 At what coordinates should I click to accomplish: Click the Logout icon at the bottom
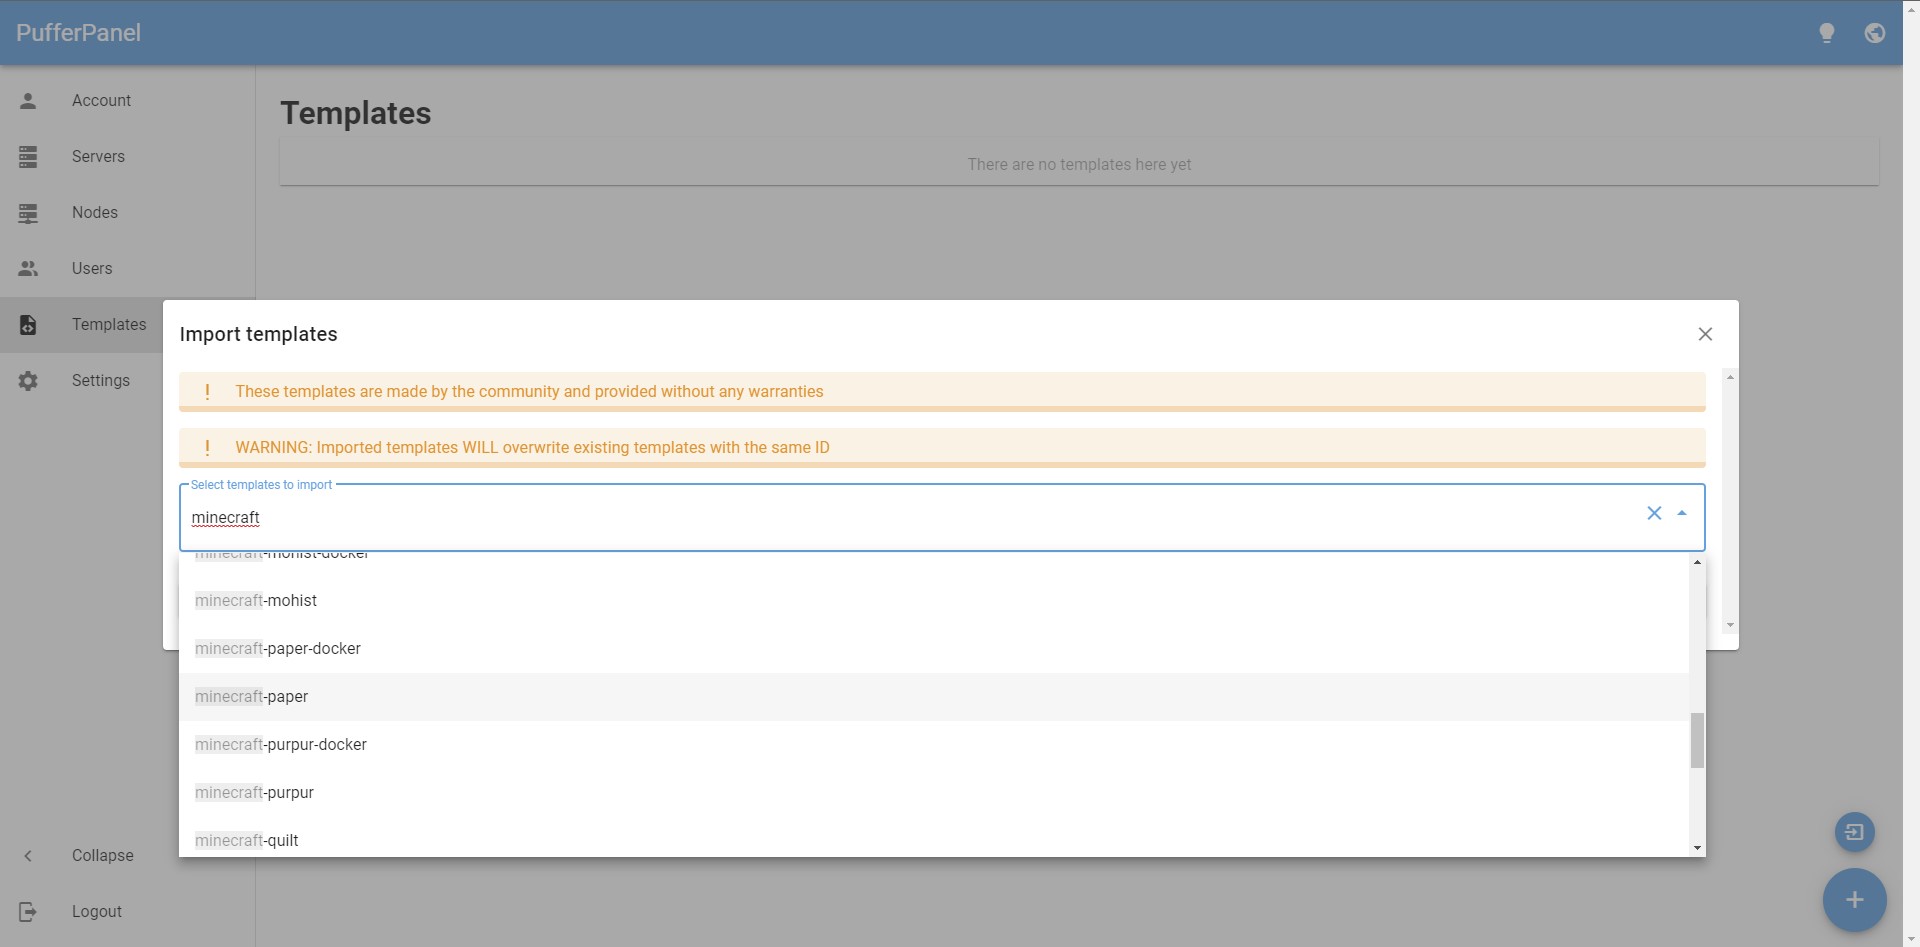click(x=28, y=911)
